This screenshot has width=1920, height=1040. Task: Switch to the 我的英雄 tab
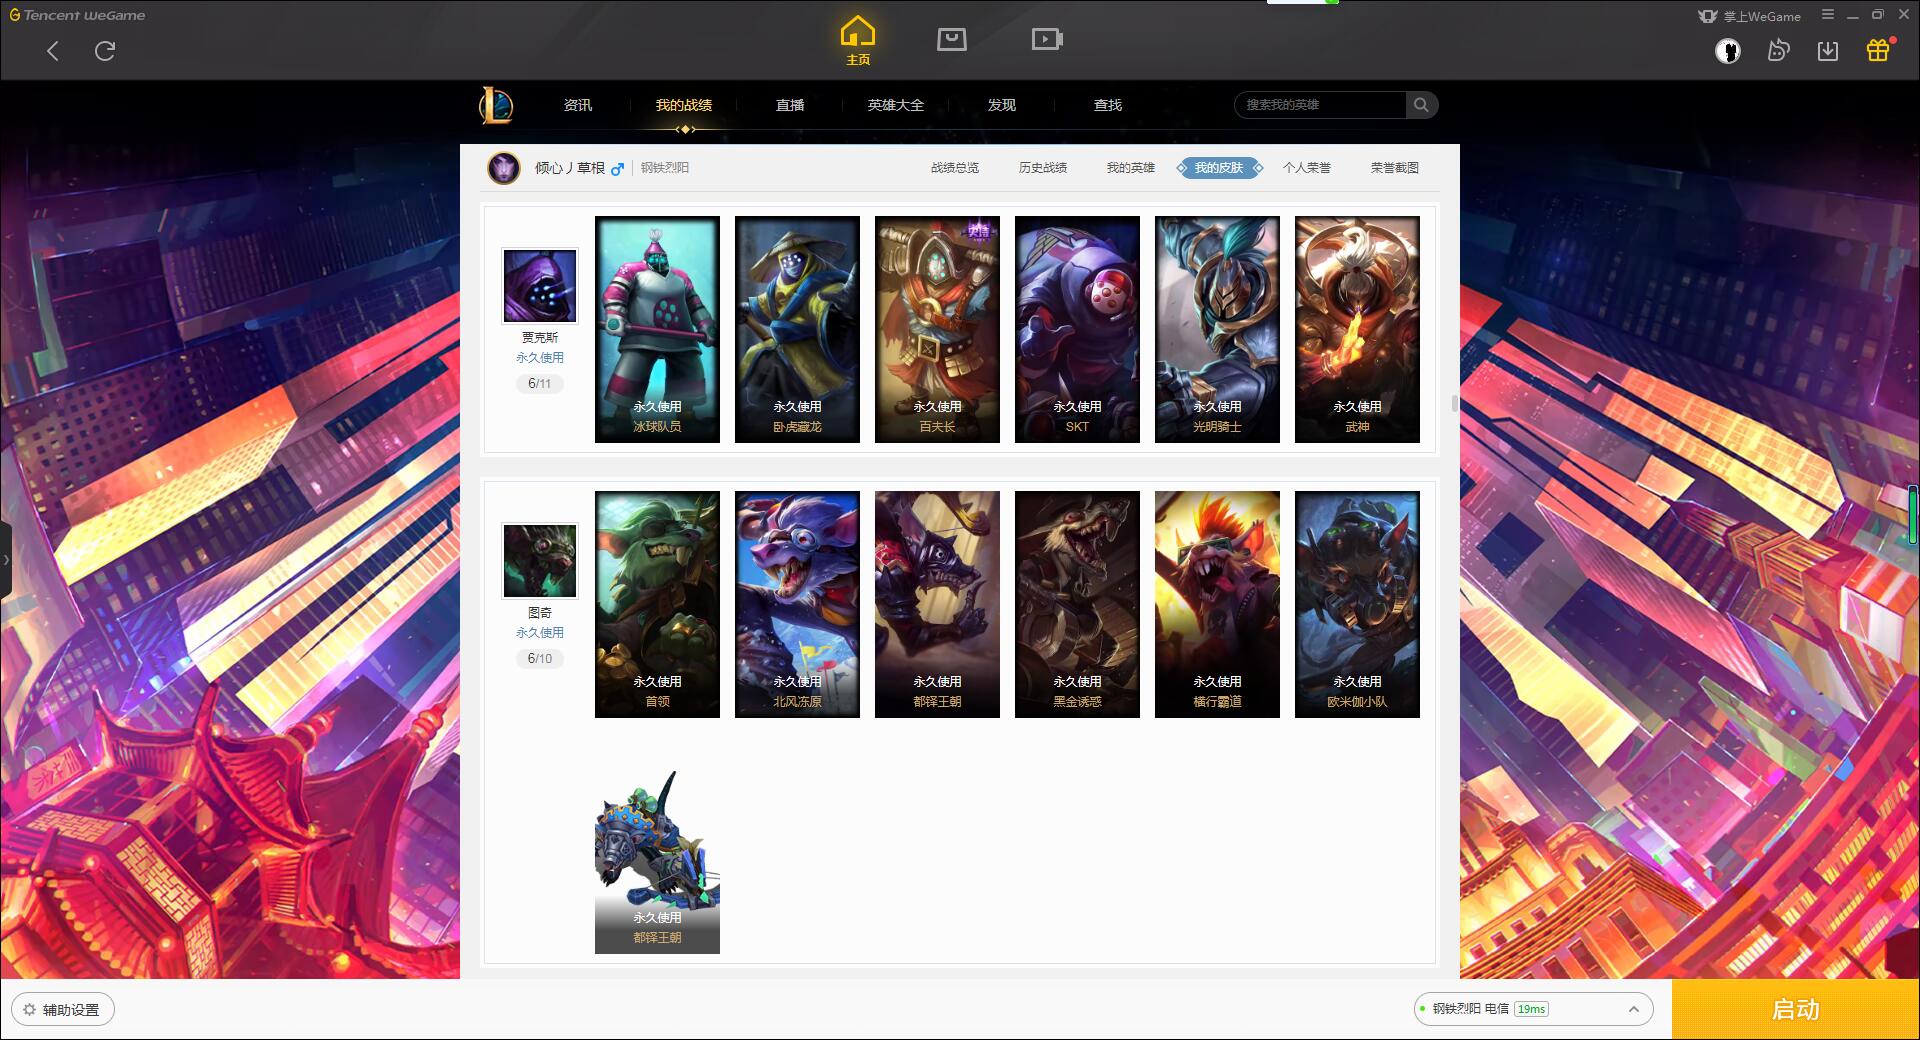click(x=1131, y=168)
